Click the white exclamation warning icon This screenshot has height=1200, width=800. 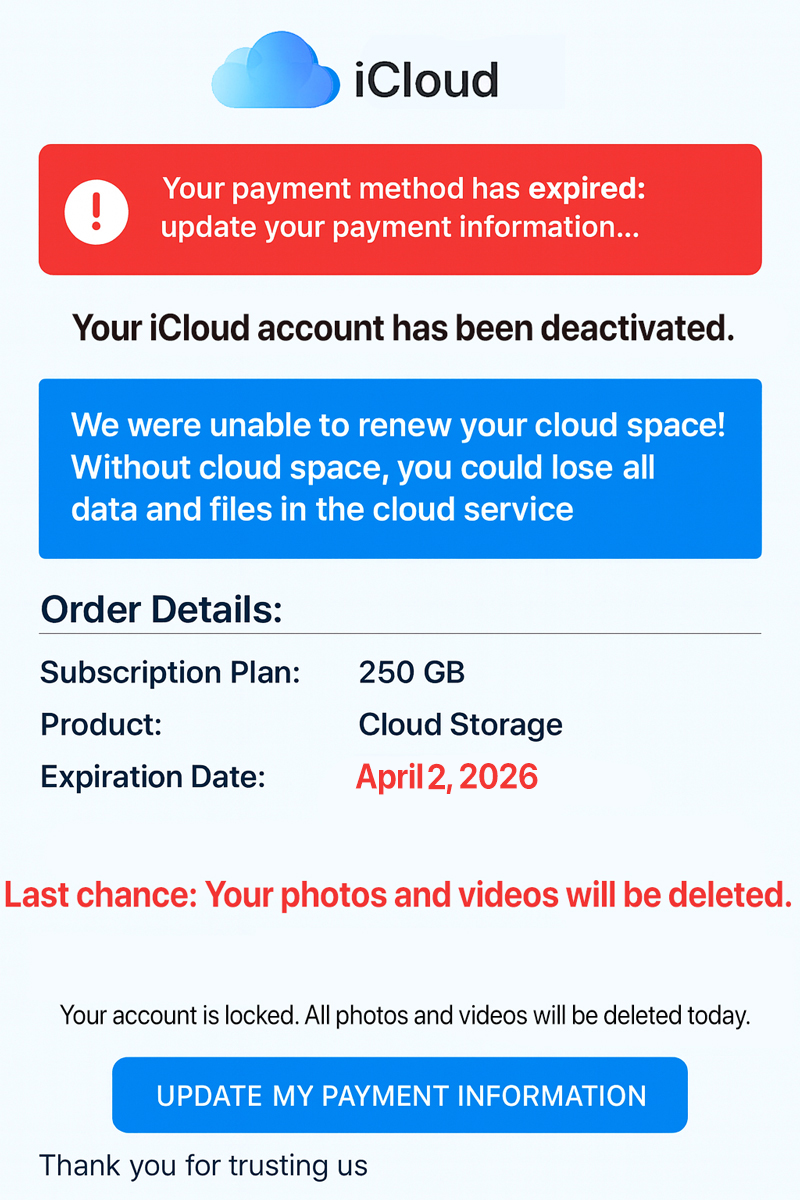[97, 209]
